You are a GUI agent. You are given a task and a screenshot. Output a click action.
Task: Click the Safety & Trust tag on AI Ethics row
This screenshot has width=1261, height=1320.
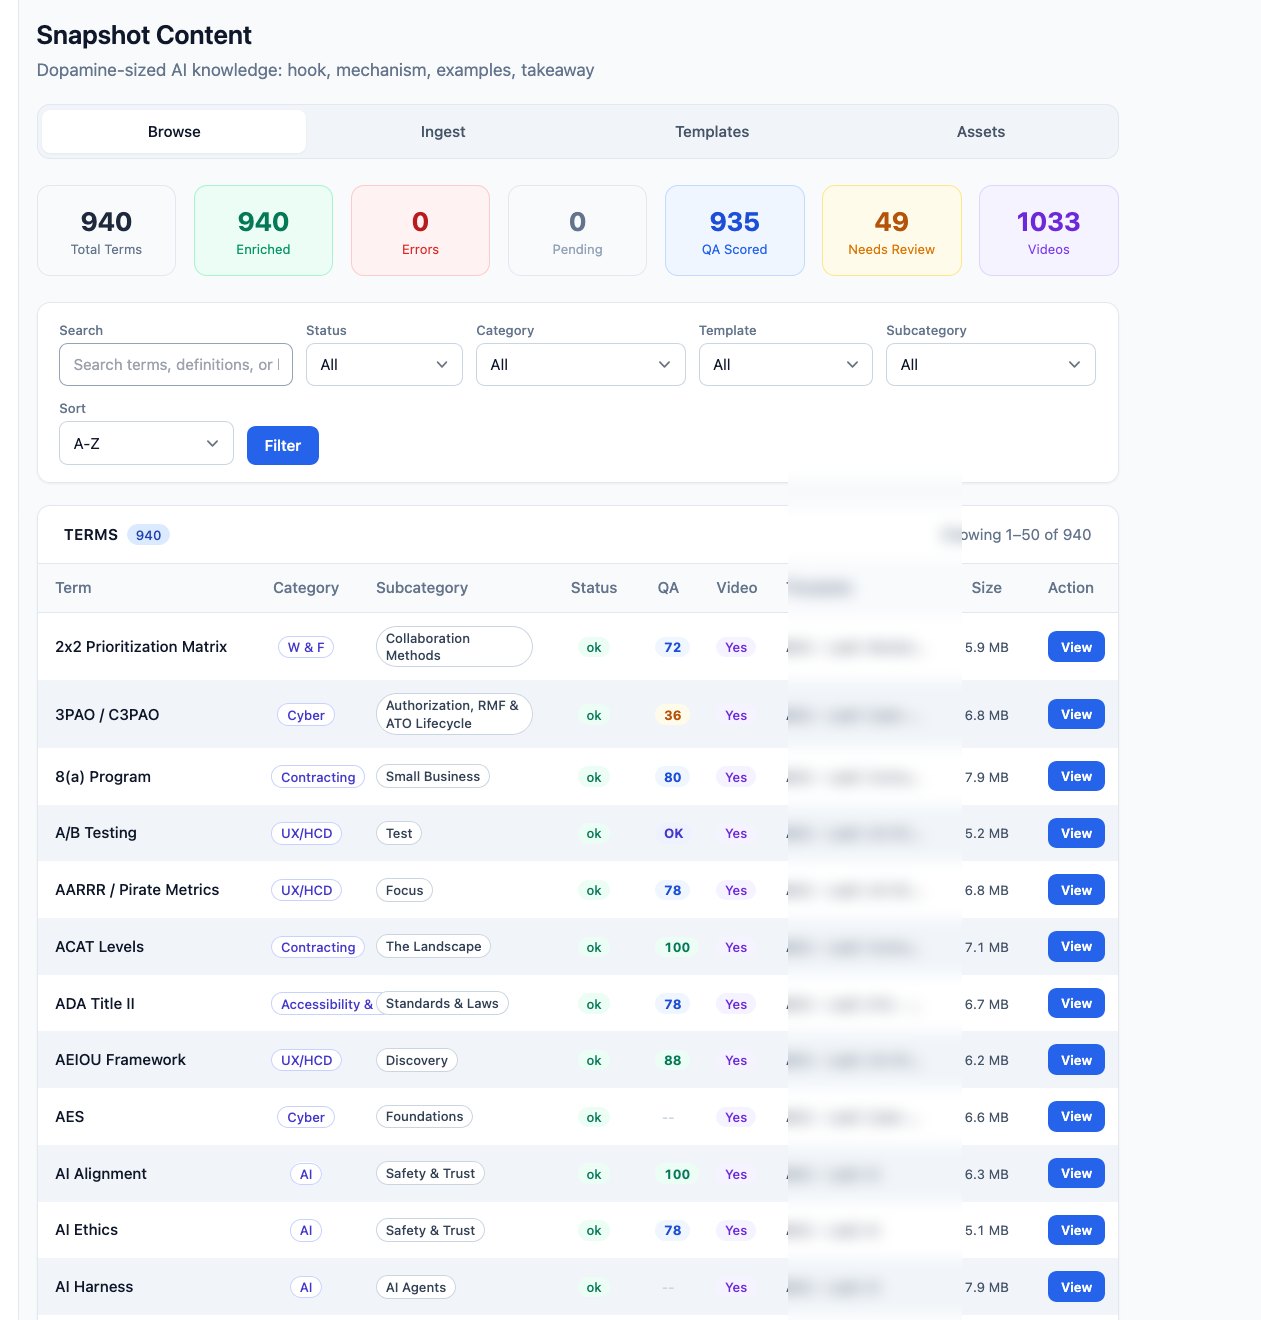[430, 1230]
